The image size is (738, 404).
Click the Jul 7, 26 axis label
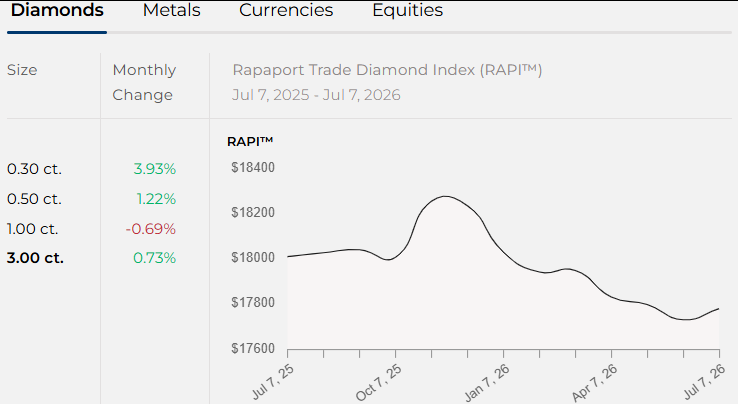coord(705,381)
